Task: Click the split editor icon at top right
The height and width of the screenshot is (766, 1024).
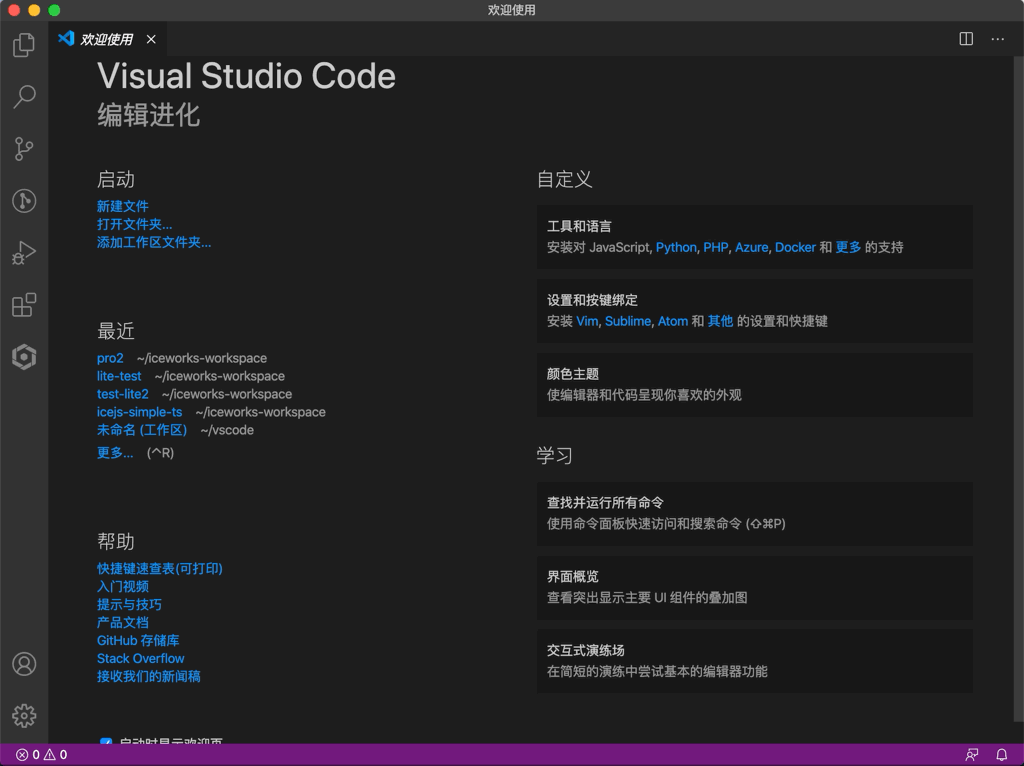Action: pos(965,39)
